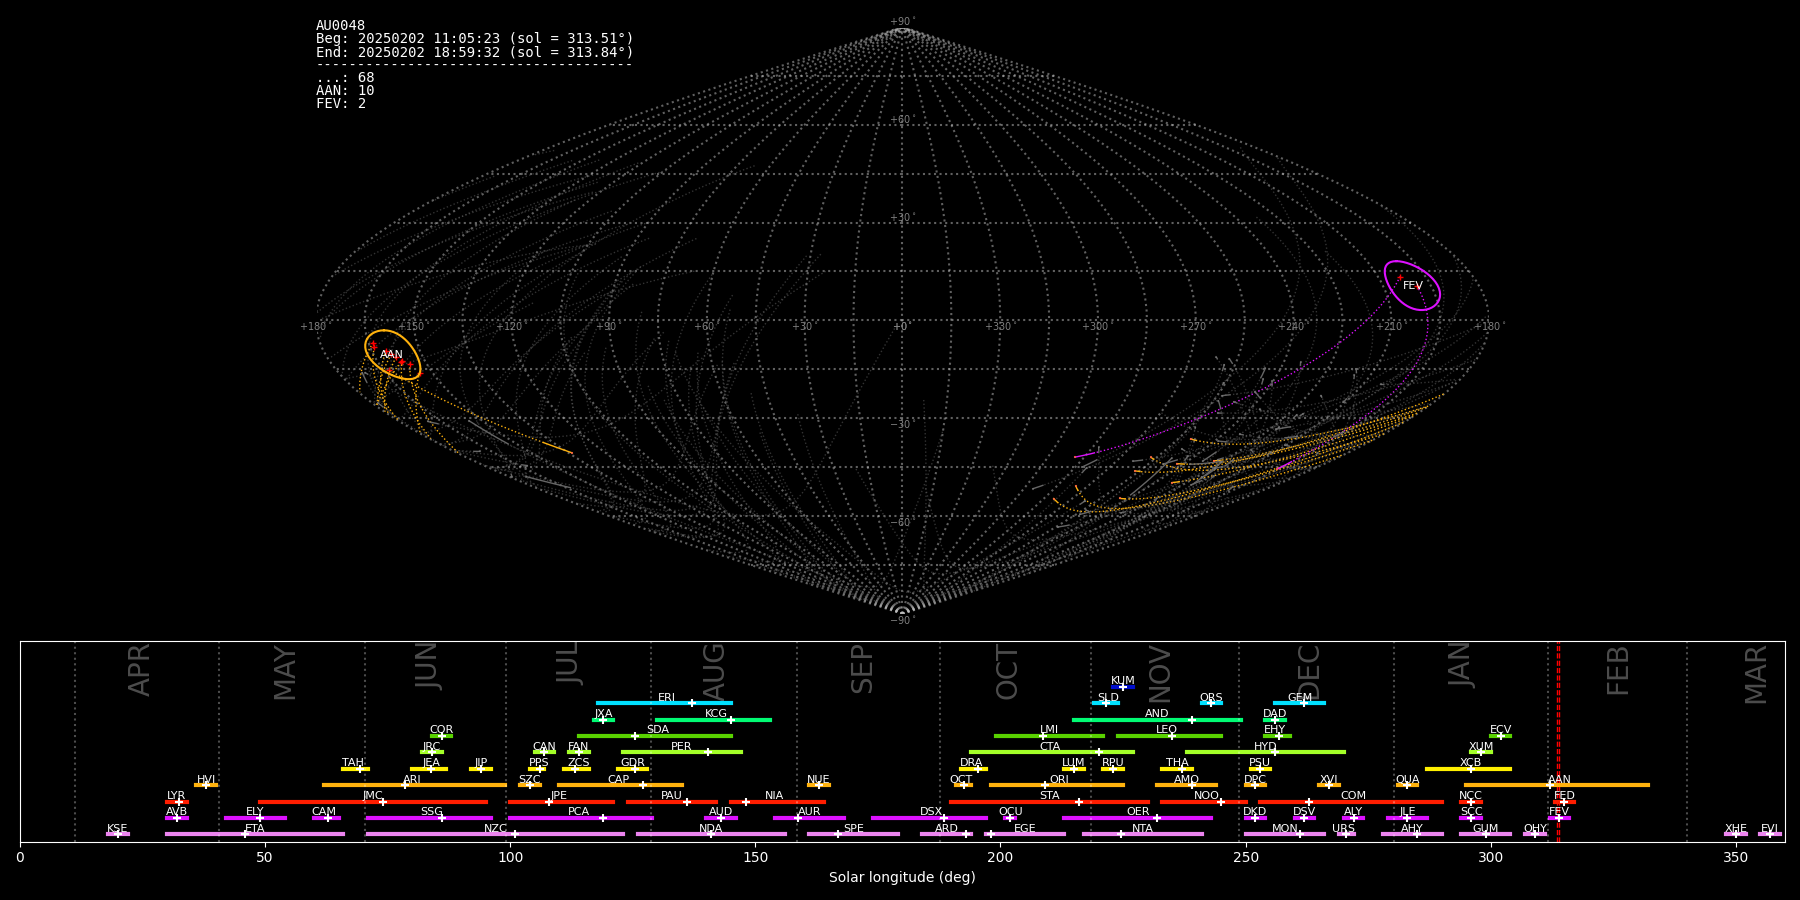Click the MON shower label
This screenshot has width=1800, height=900.
point(1285,829)
